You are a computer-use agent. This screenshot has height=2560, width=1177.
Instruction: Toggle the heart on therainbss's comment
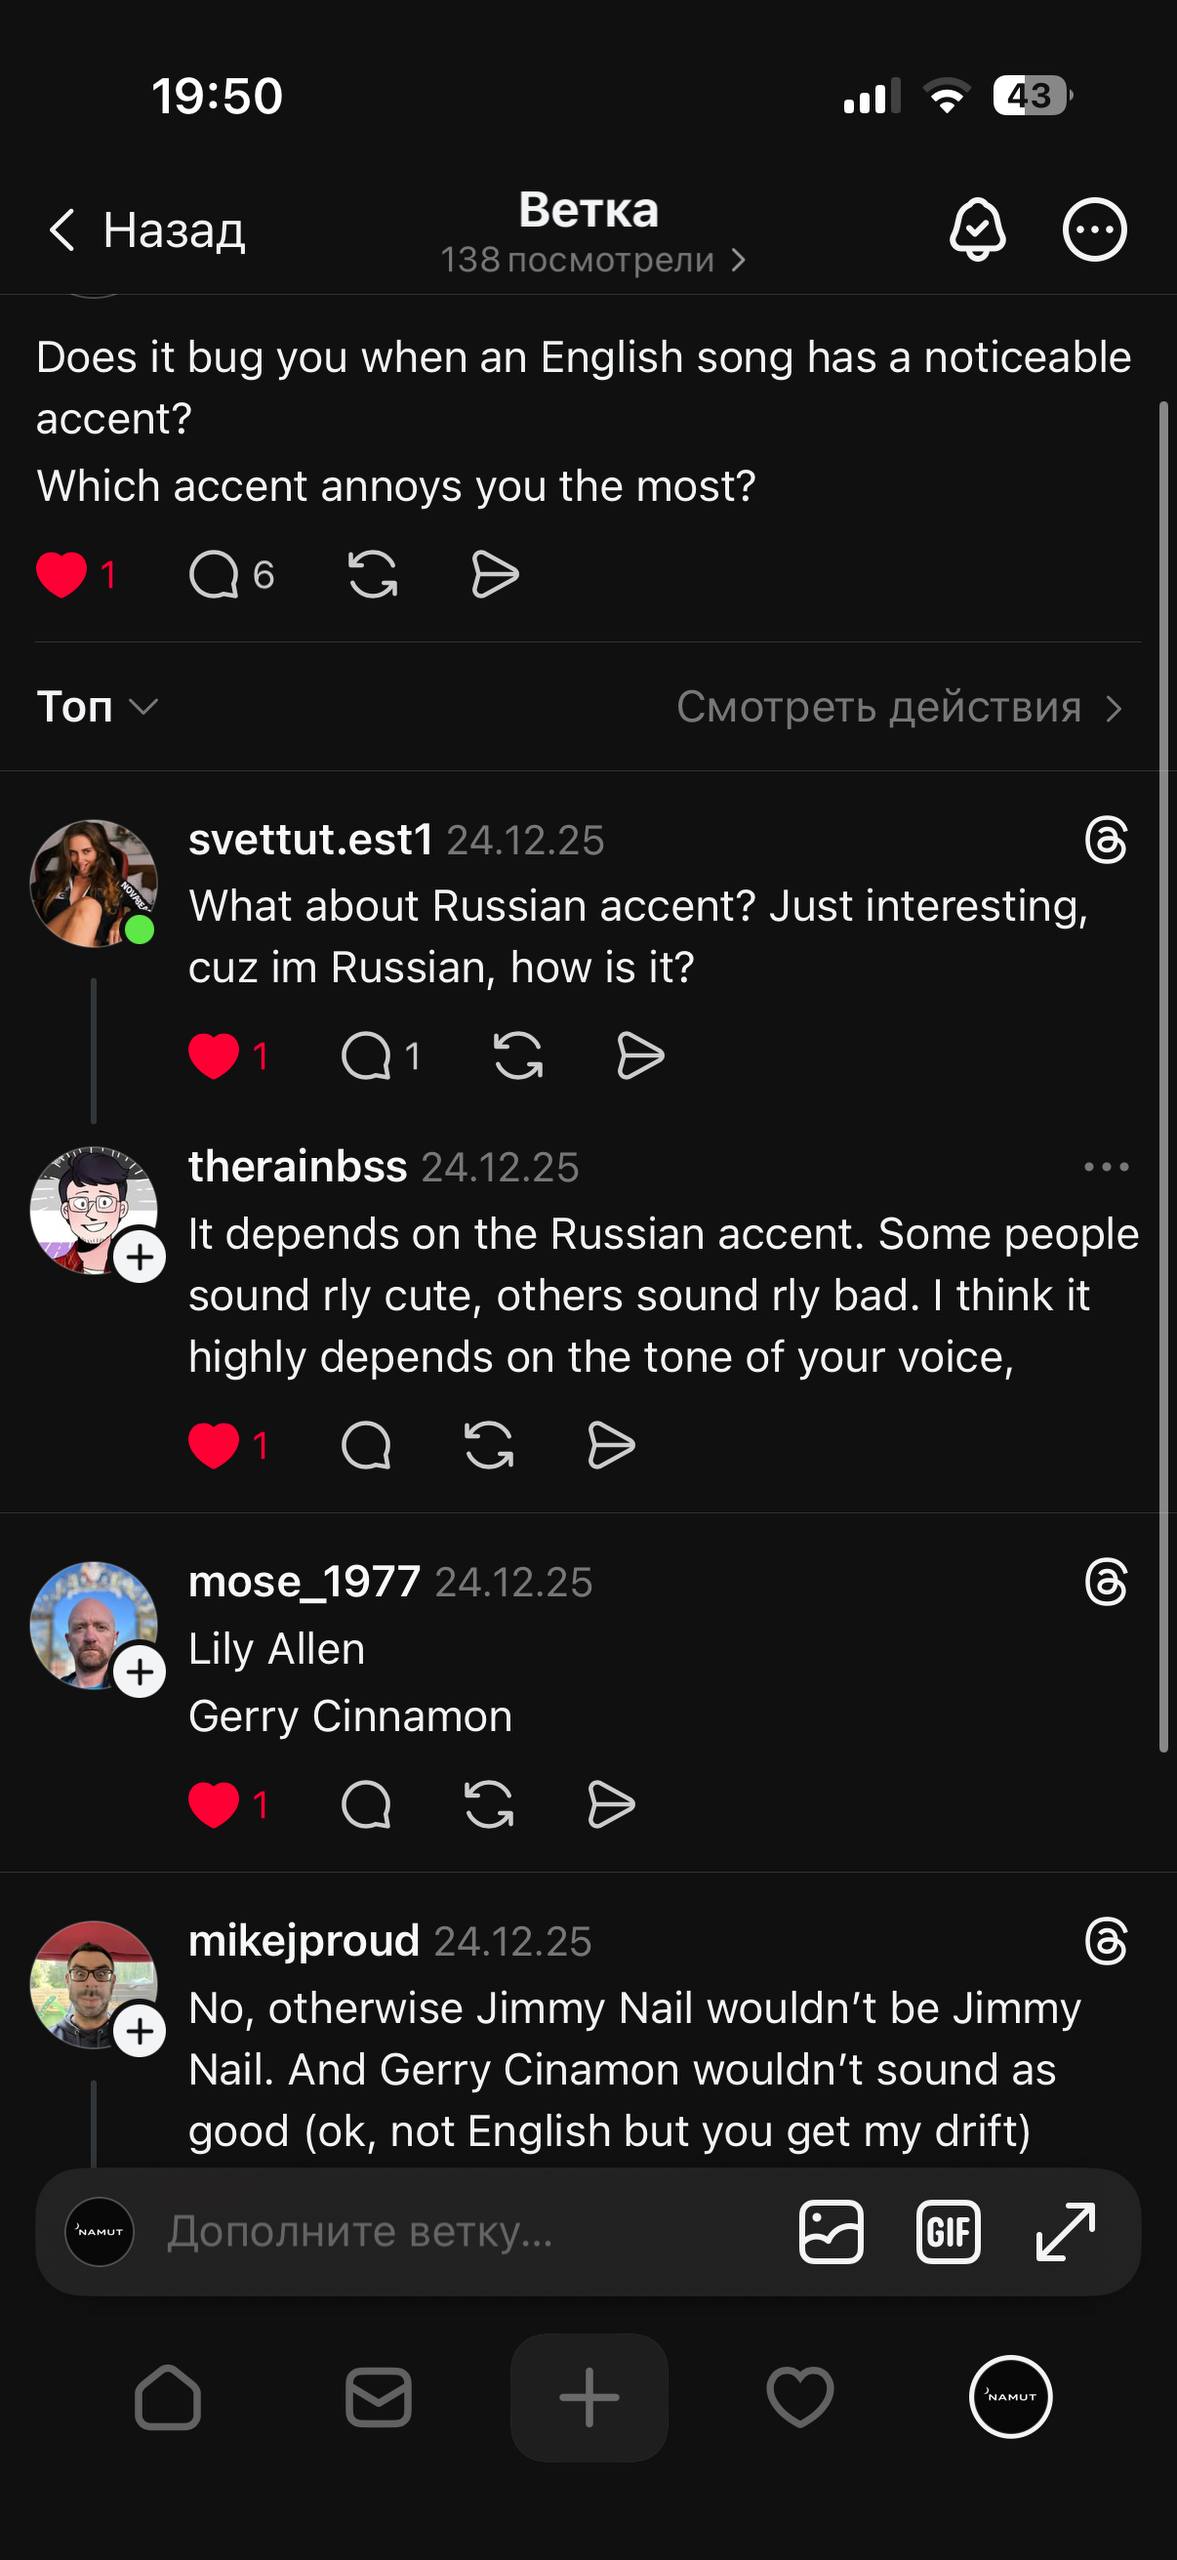point(214,1445)
